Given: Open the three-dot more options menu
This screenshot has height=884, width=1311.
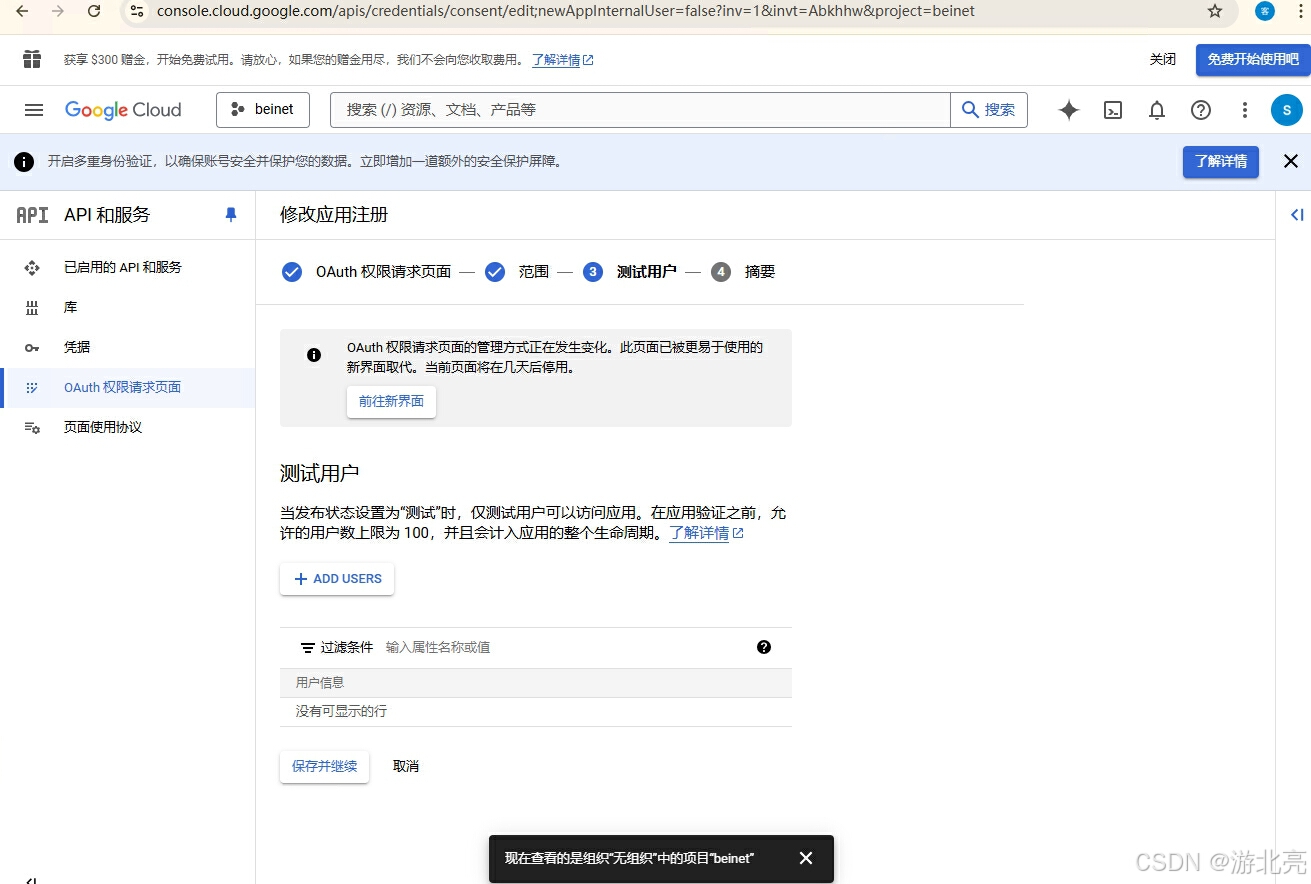Looking at the screenshot, I should (x=1245, y=110).
